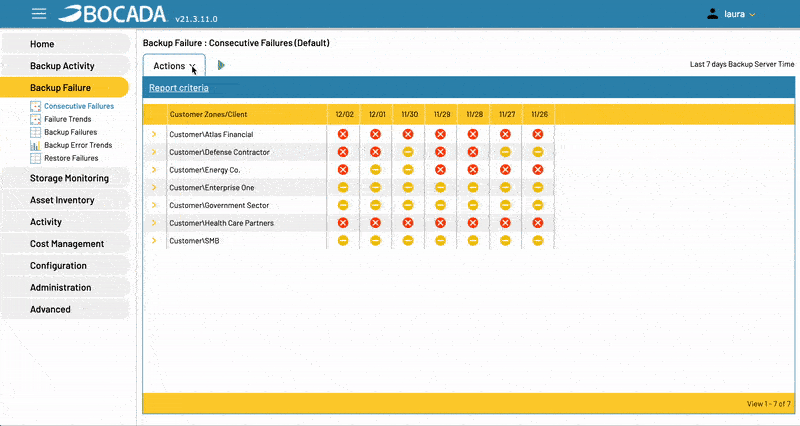Run the report with the green play icon

pyautogui.click(x=221, y=65)
